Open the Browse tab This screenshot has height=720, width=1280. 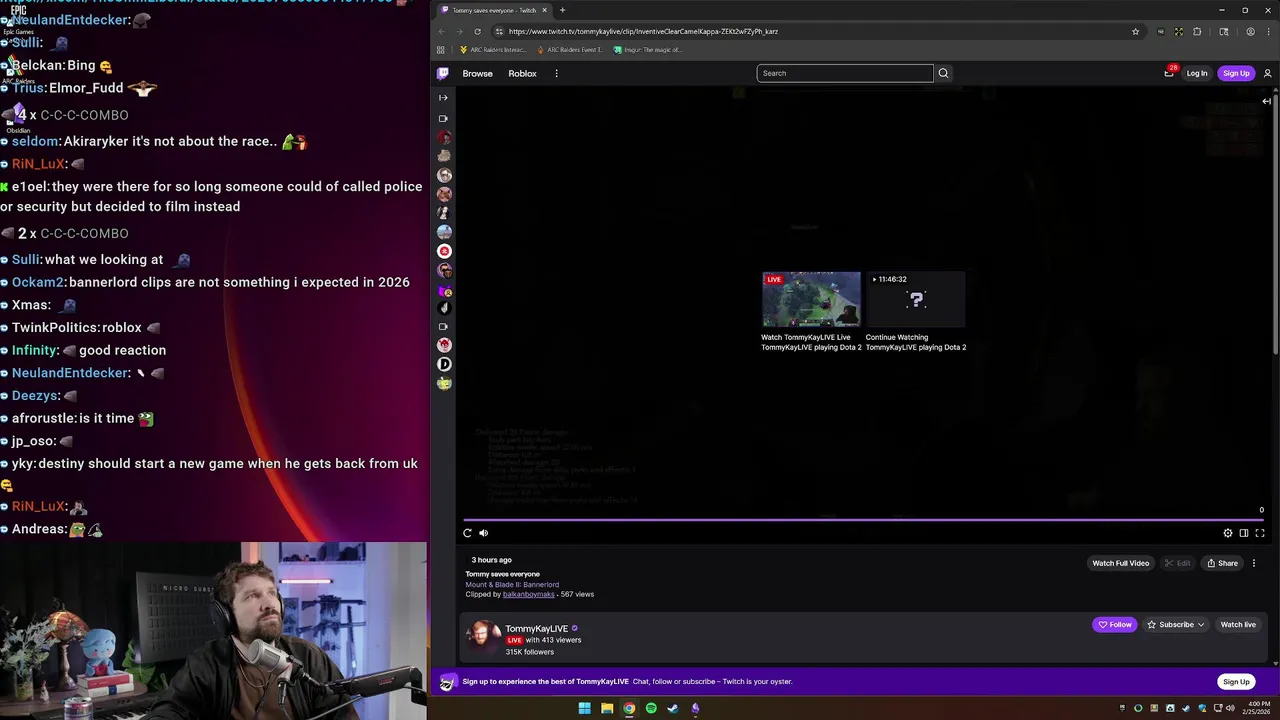pos(477,73)
